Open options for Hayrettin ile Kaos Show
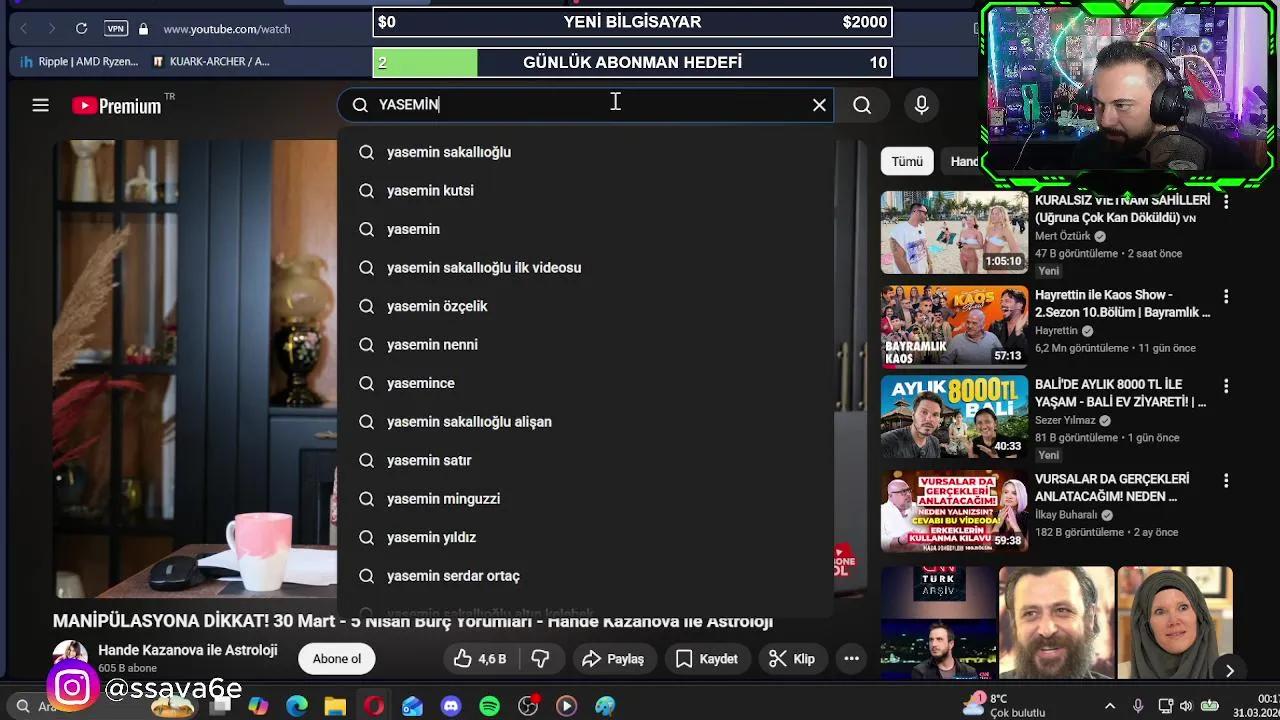 (x=1226, y=296)
